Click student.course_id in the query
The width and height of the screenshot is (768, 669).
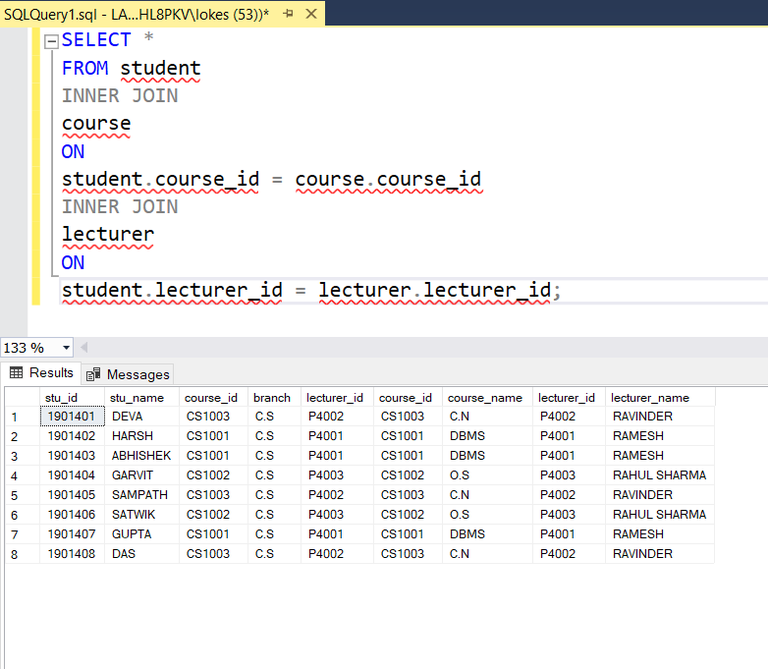coord(161,179)
